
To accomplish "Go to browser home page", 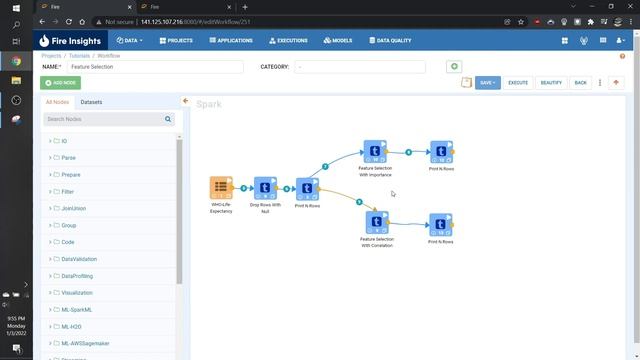I will coord(82,22).
